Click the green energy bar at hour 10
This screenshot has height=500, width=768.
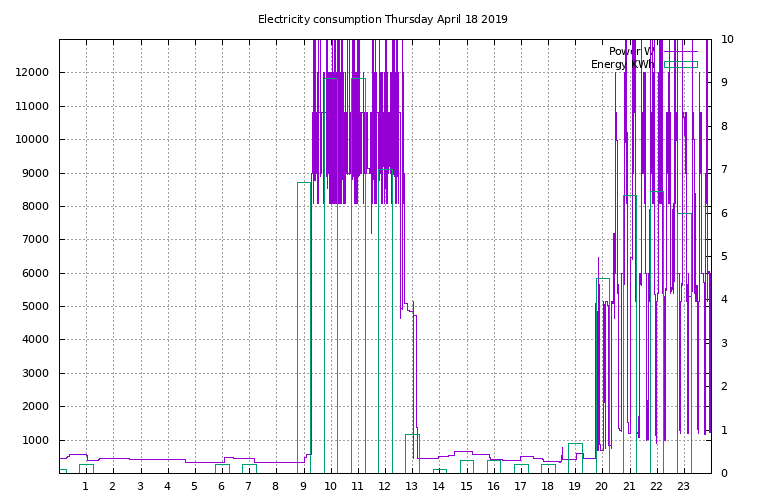(331, 276)
